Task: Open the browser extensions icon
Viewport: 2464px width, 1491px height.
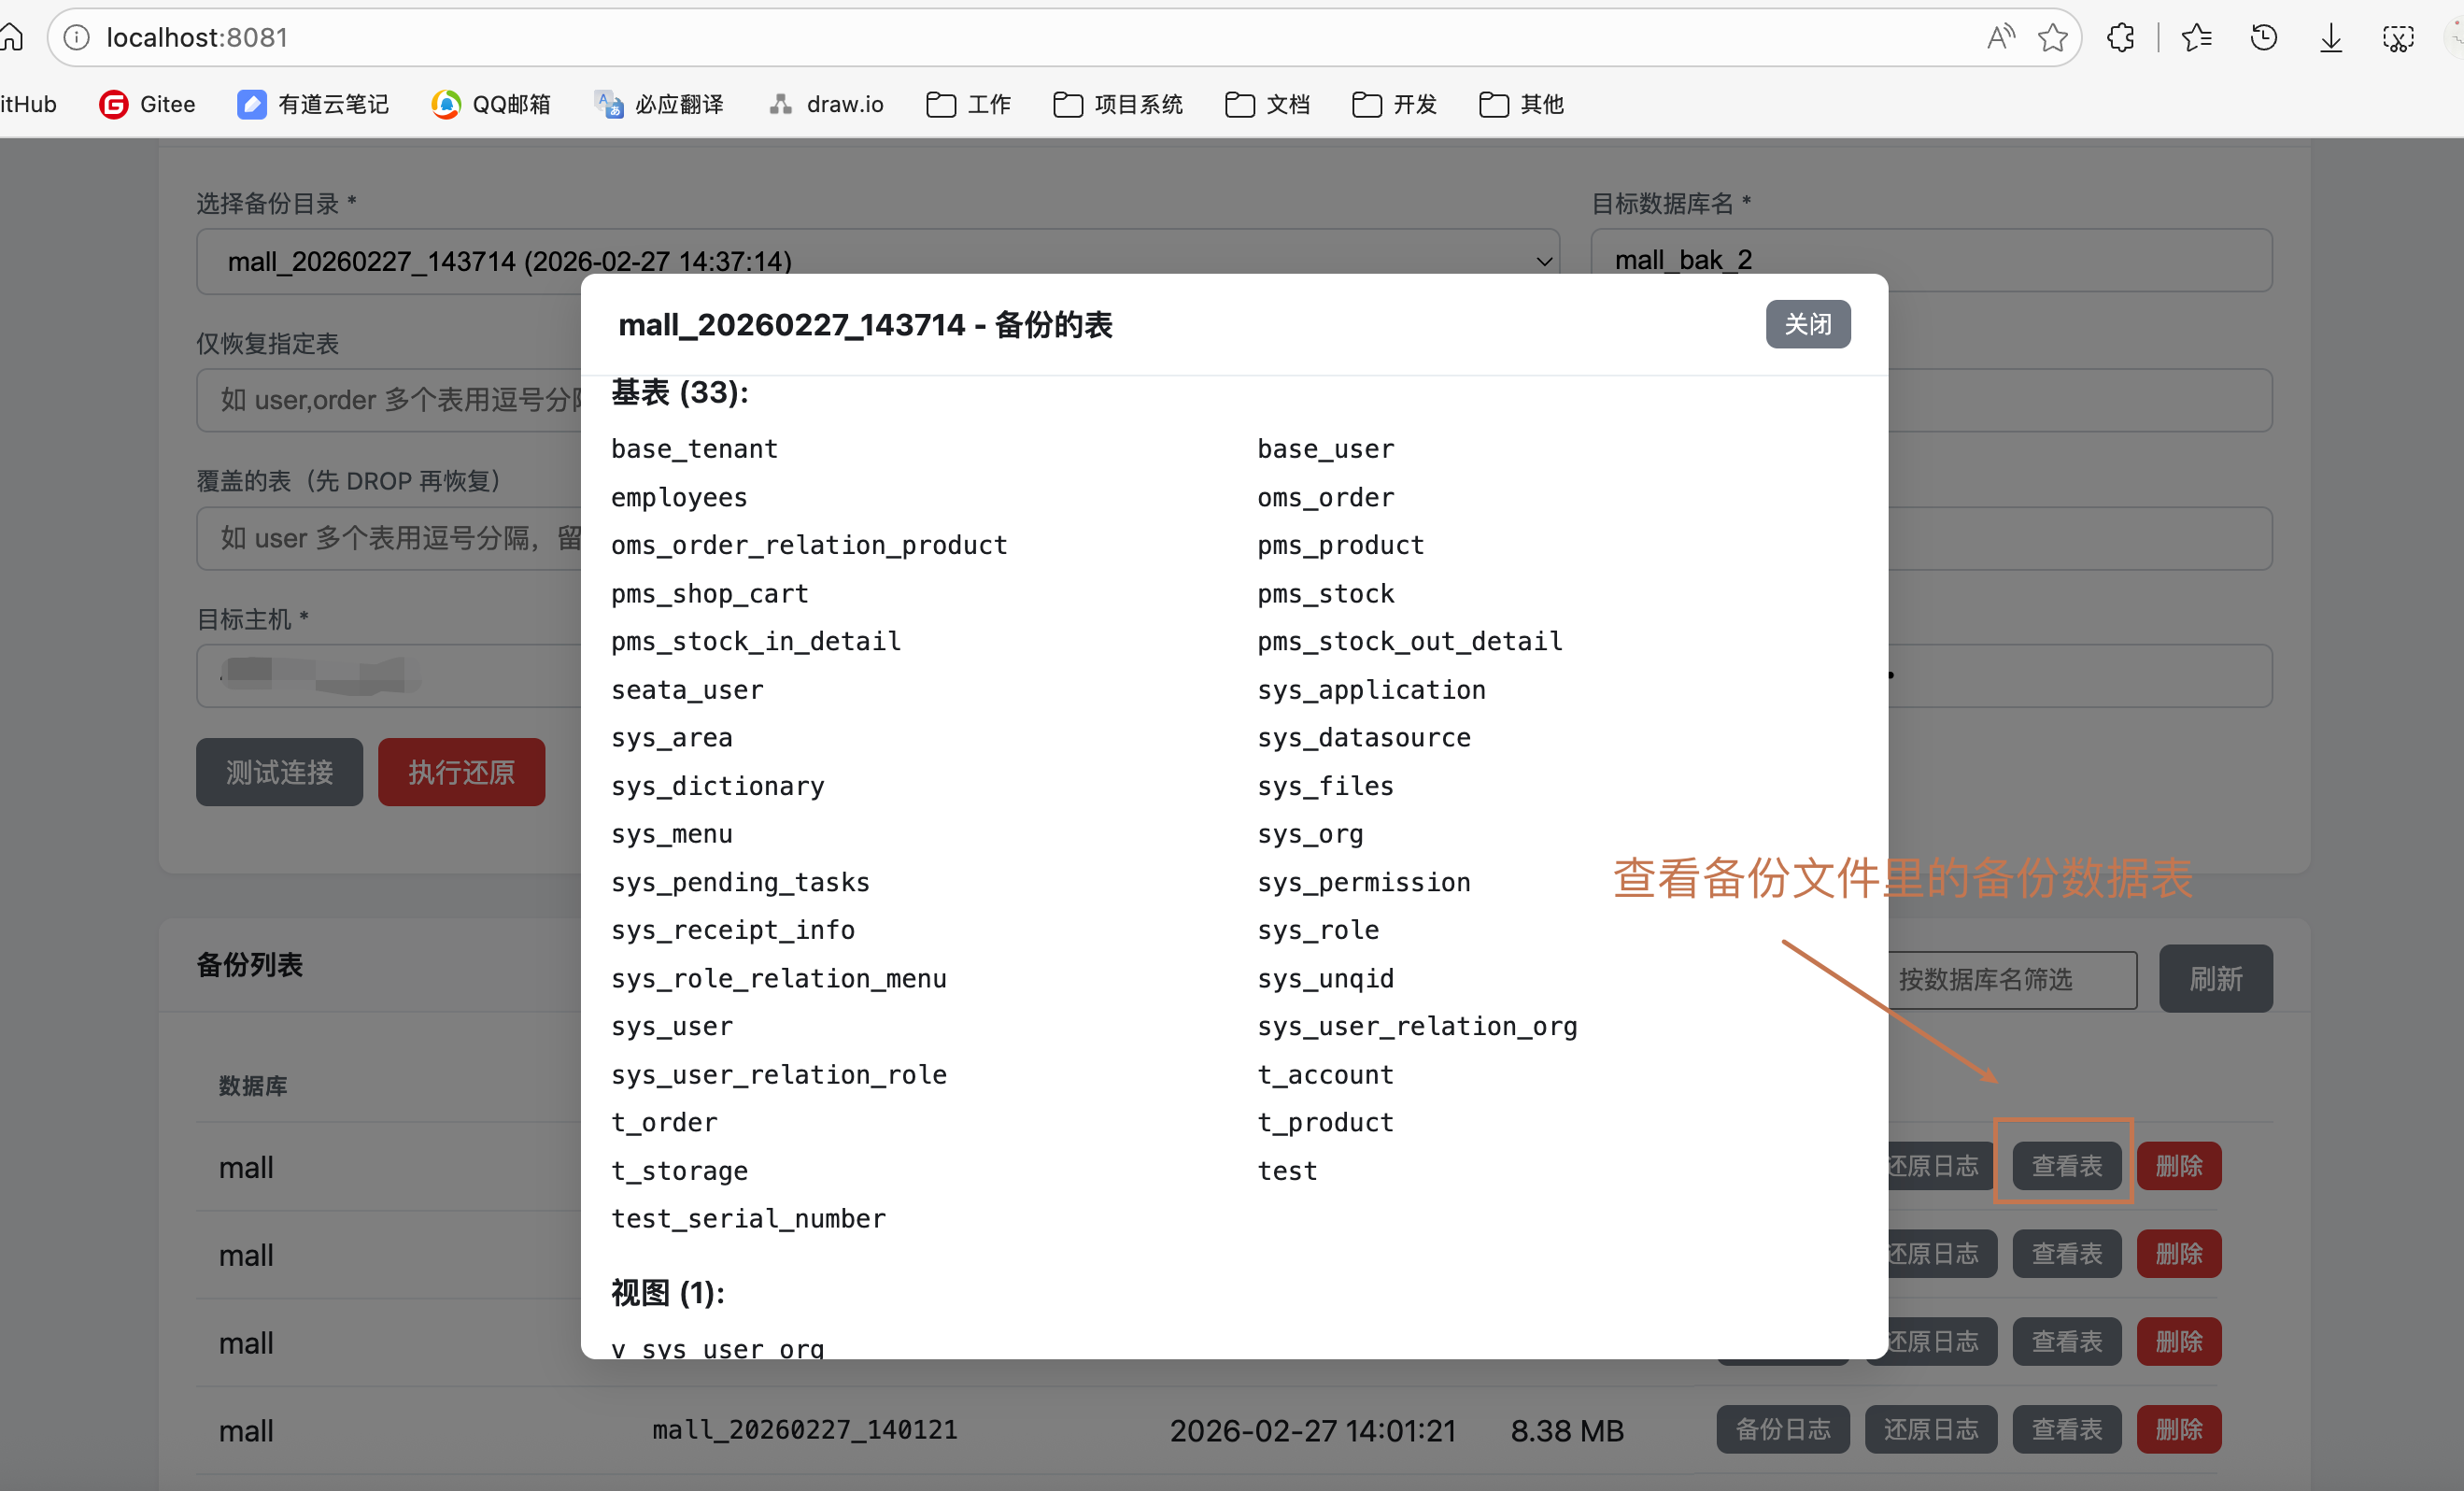Action: [2120, 38]
